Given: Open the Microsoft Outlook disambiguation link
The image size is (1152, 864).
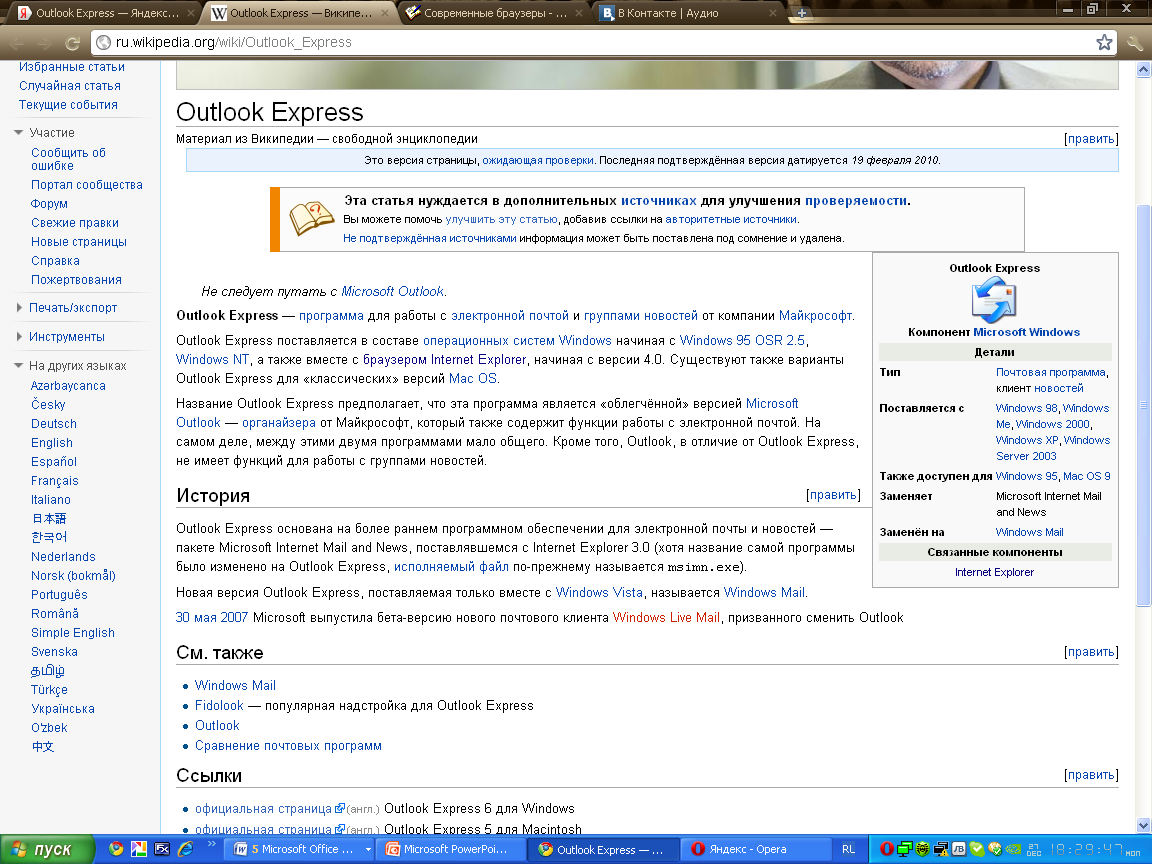Looking at the screenshot, I should click(392, 292).
